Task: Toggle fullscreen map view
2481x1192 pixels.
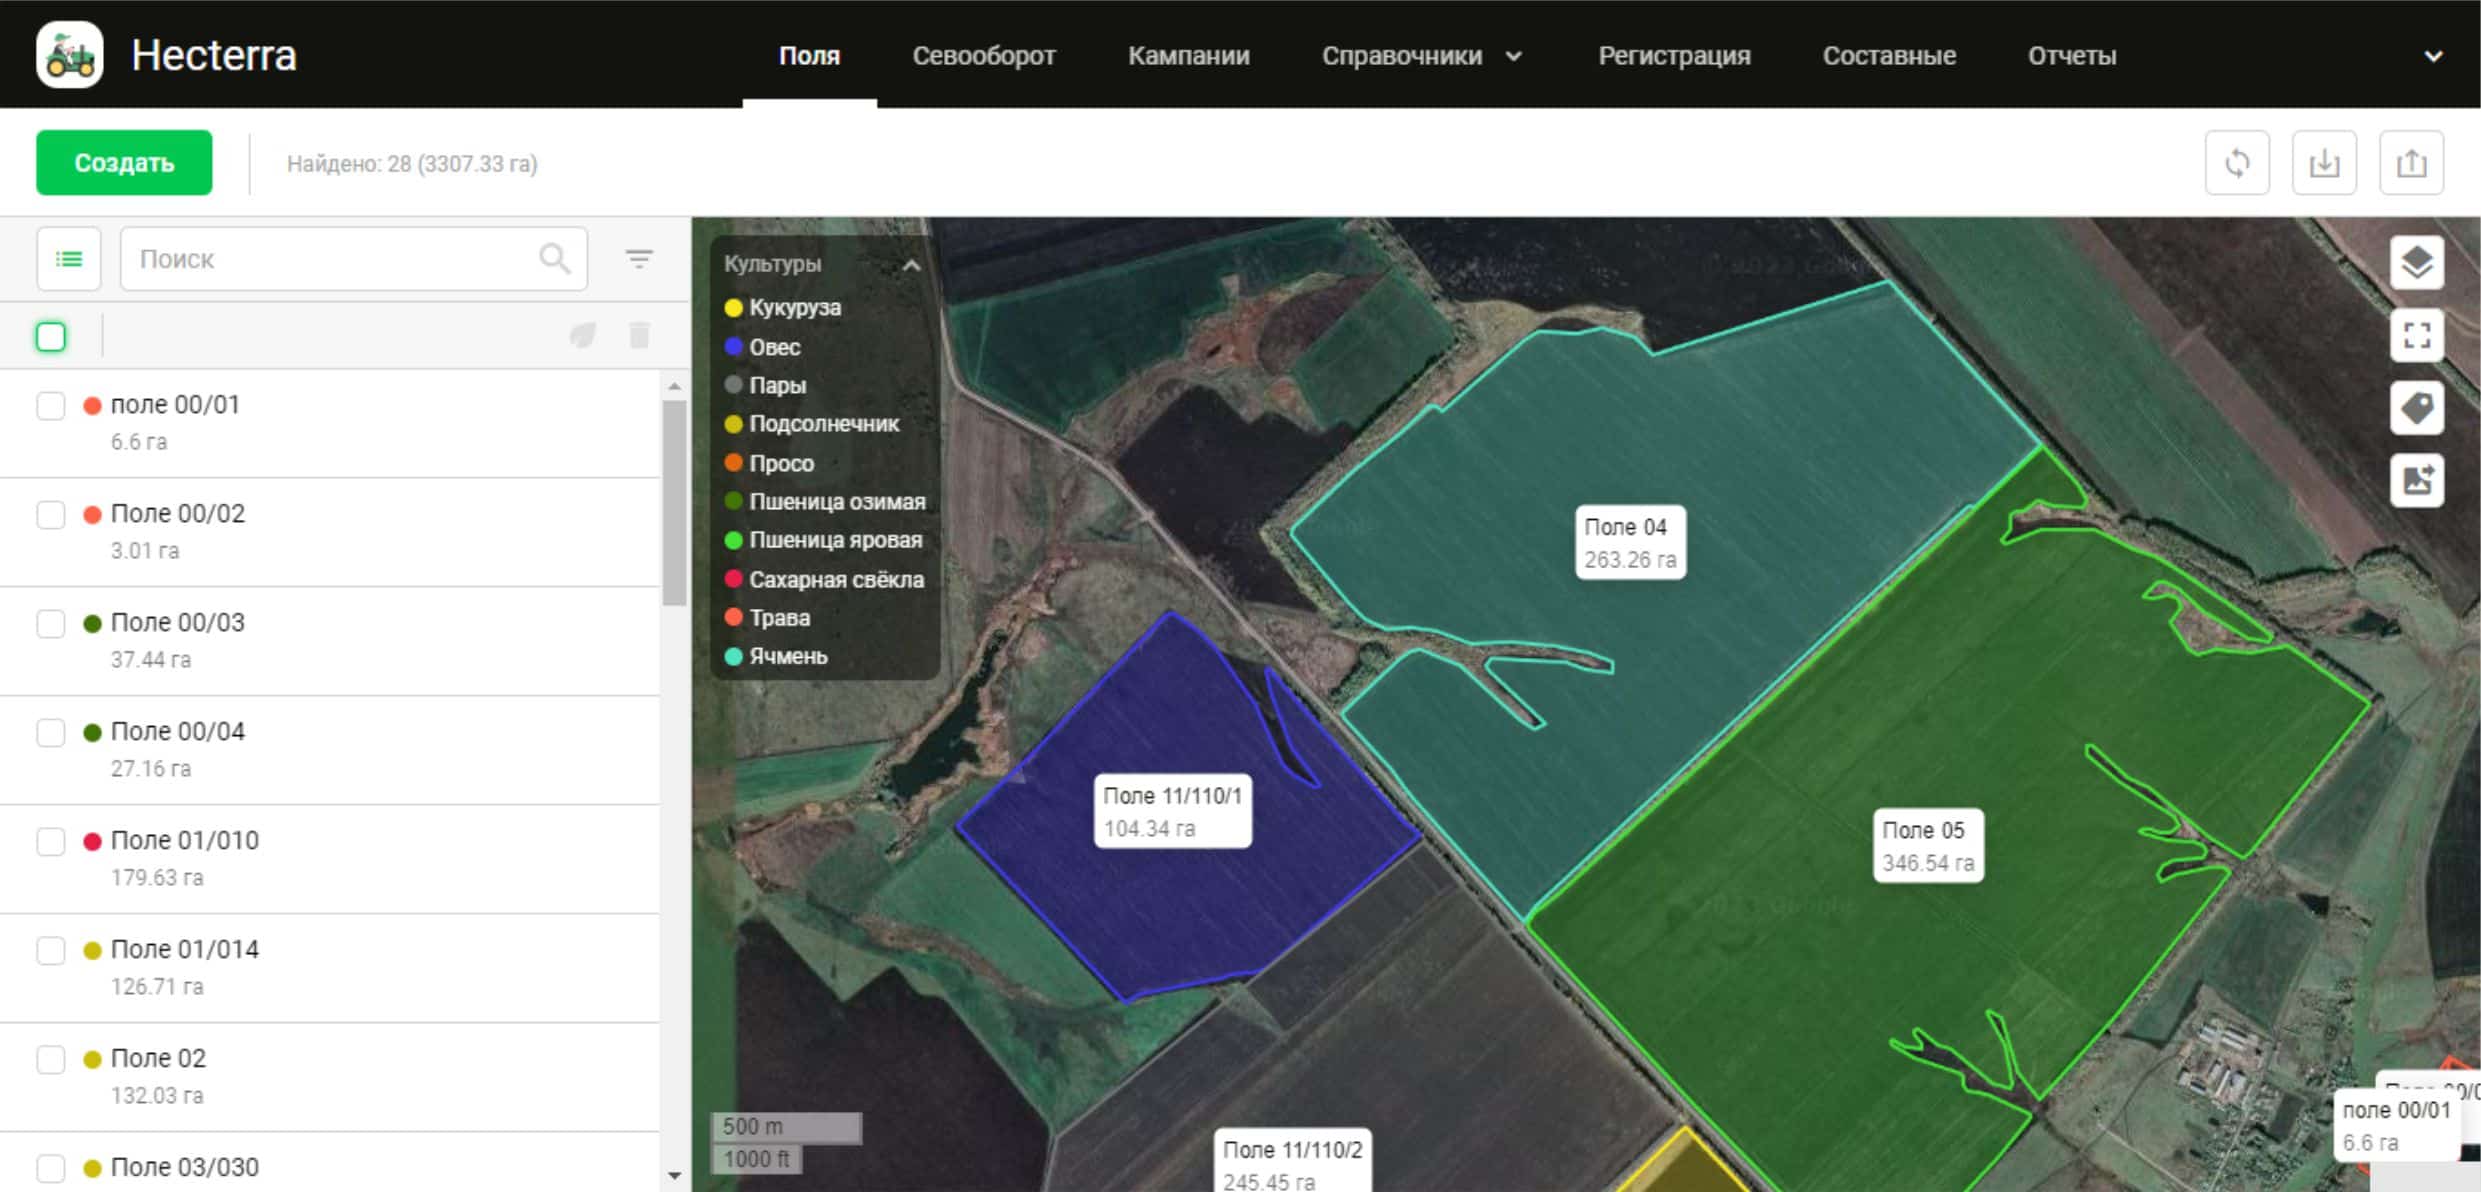Action: [2417, 335]
